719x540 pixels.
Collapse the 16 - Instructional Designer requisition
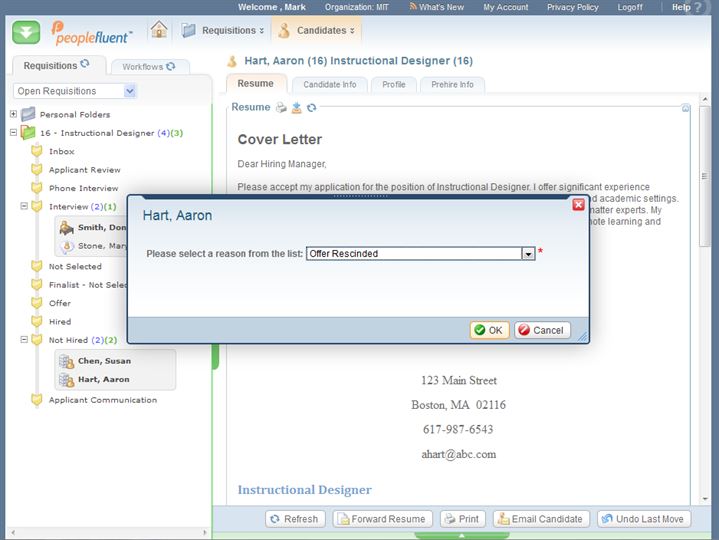tap(13, 133)
